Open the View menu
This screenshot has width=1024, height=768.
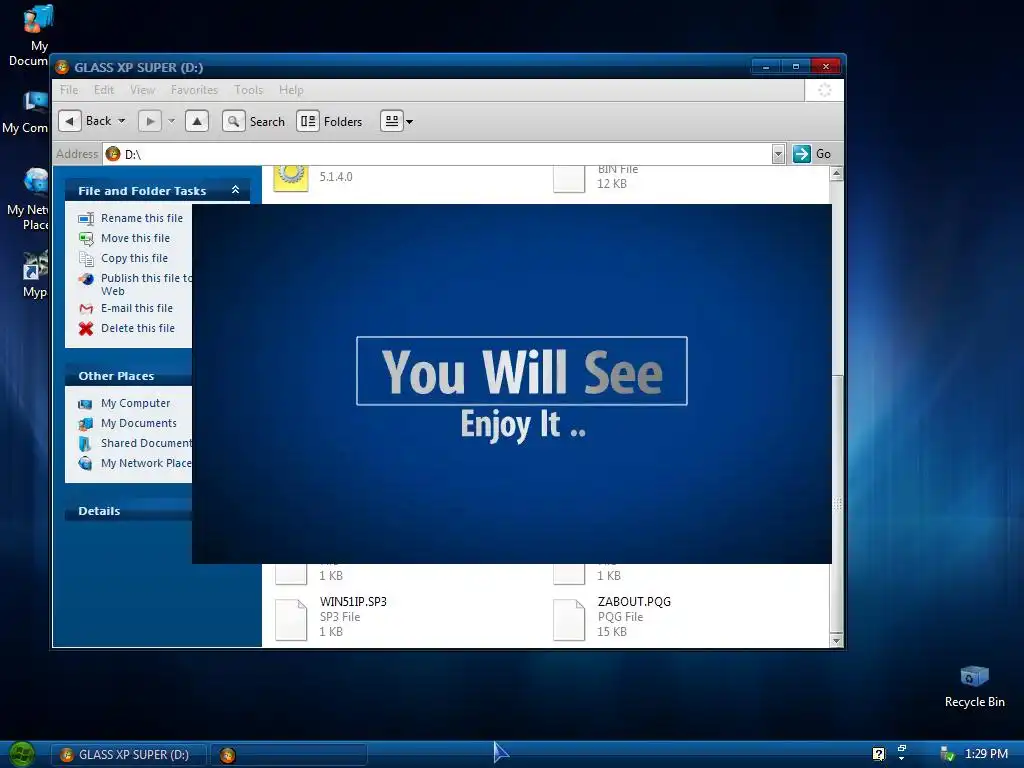[142, 90]
